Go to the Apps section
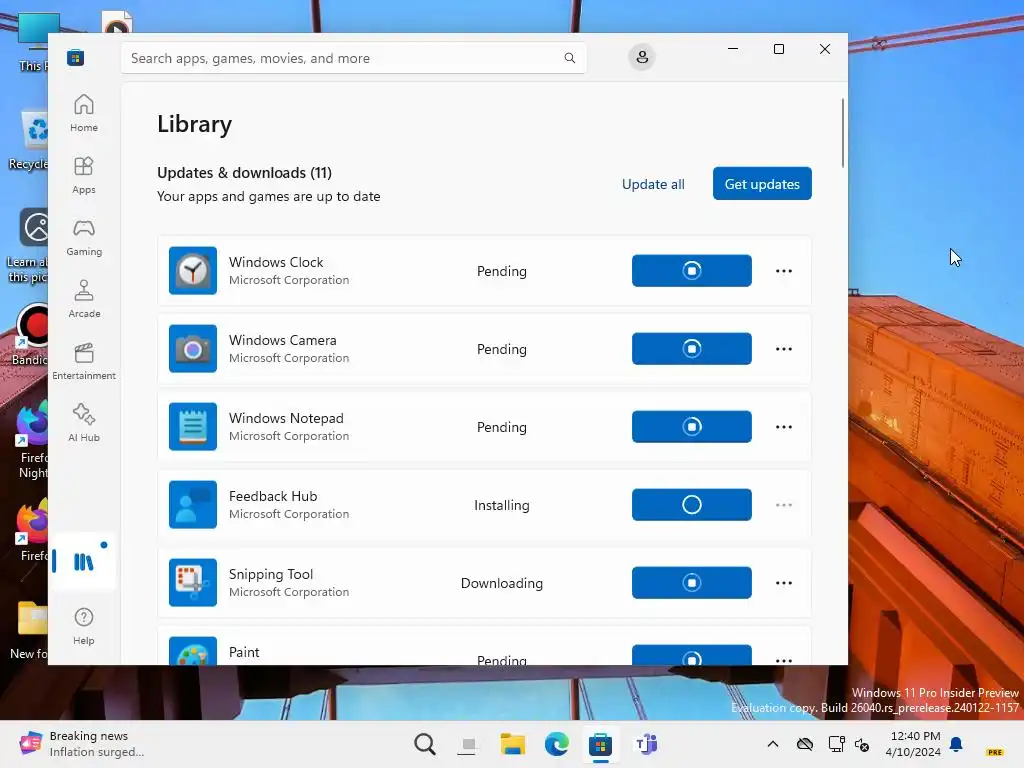This screenshot has width=1024, height=768. 84,175
